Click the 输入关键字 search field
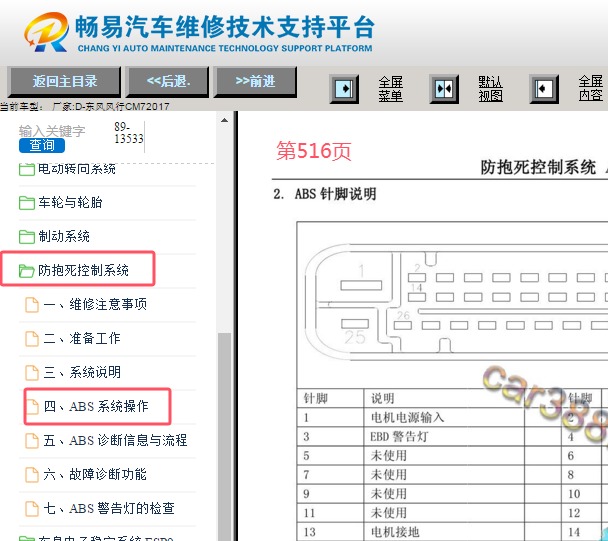The height and width of the screenshot is (541, 608). 52,131
